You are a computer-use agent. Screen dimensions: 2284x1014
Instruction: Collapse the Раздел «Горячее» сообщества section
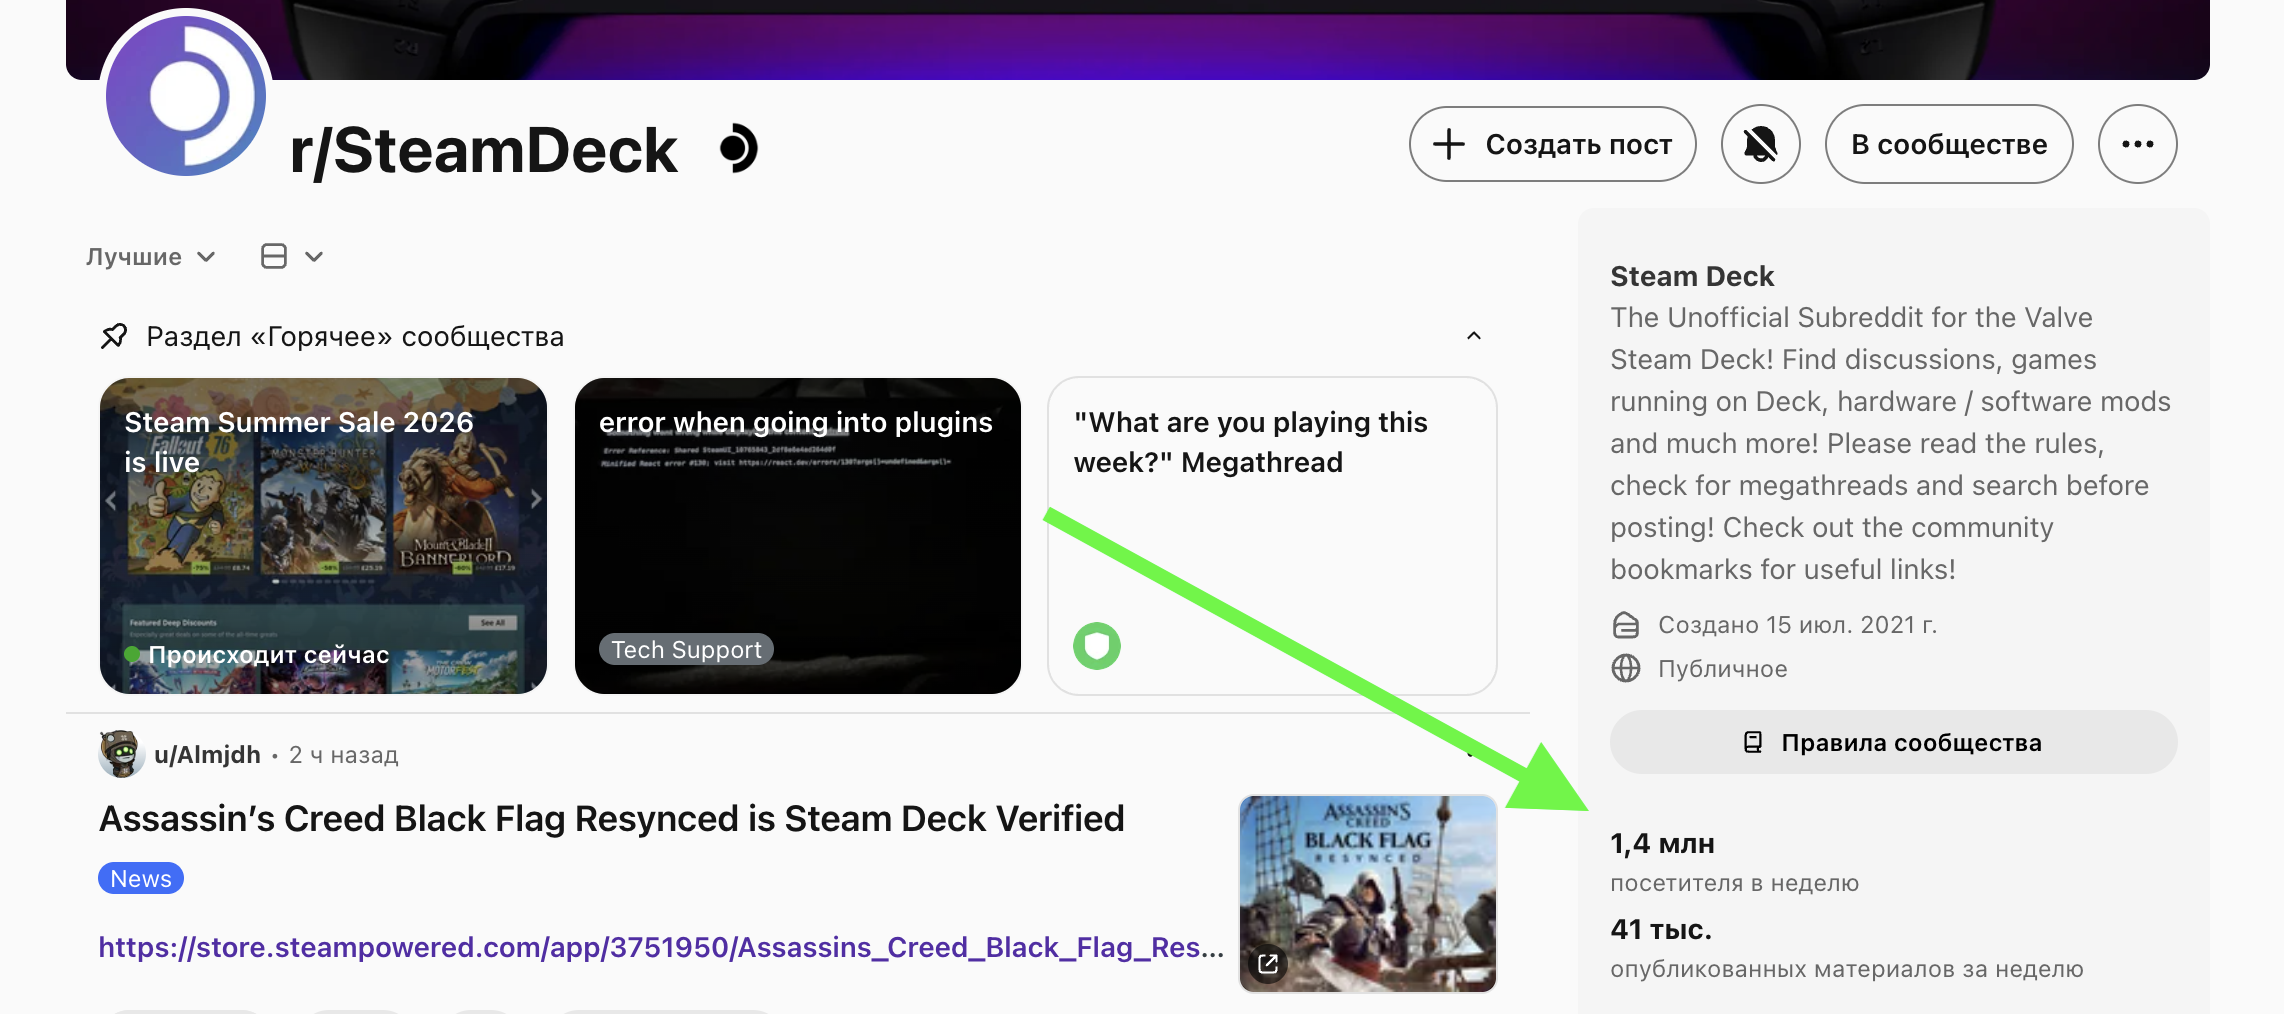(x=1473, y=336)
